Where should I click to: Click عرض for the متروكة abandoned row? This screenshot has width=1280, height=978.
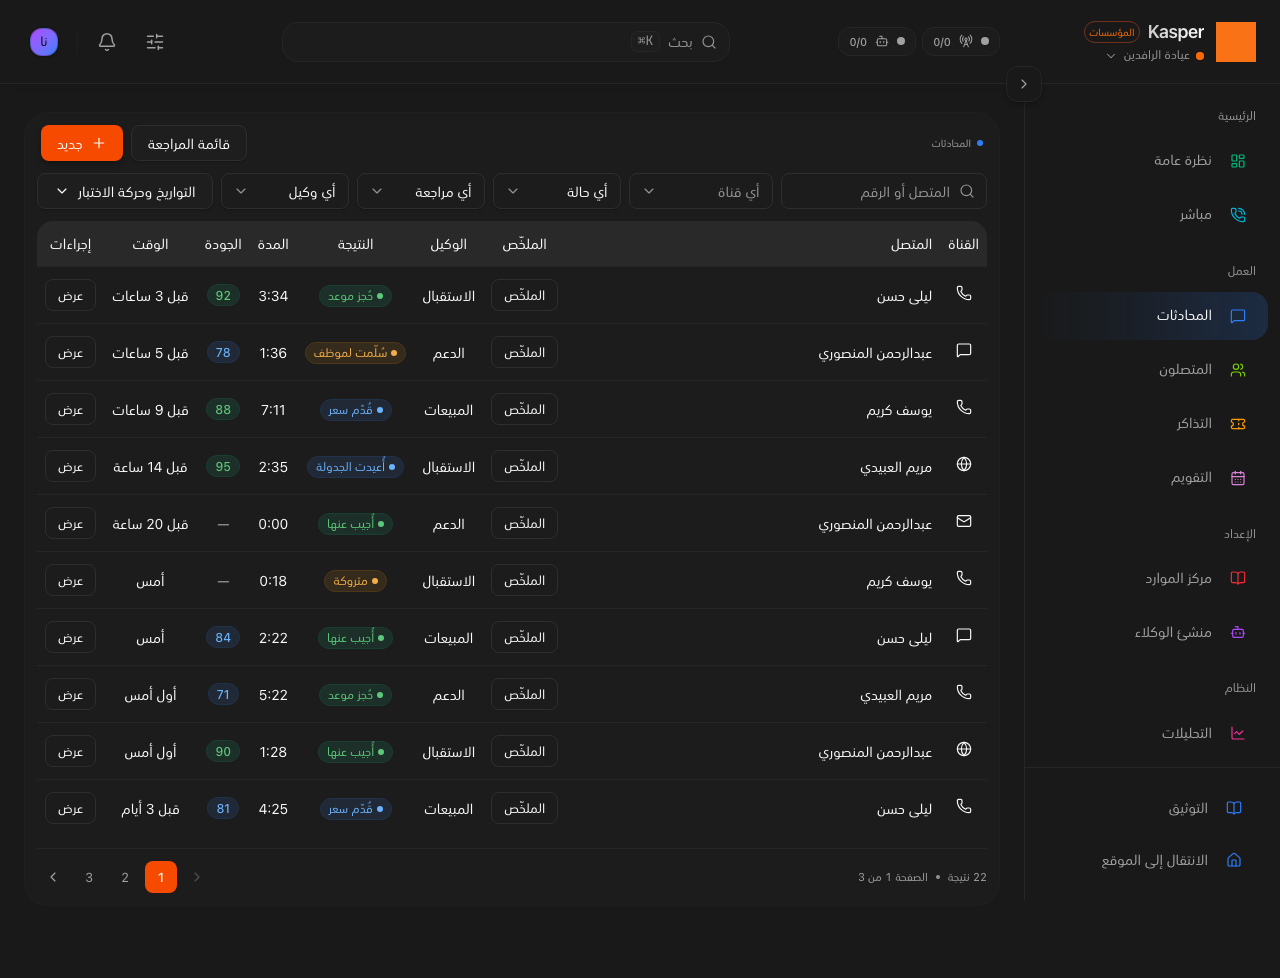pos(70,580)
